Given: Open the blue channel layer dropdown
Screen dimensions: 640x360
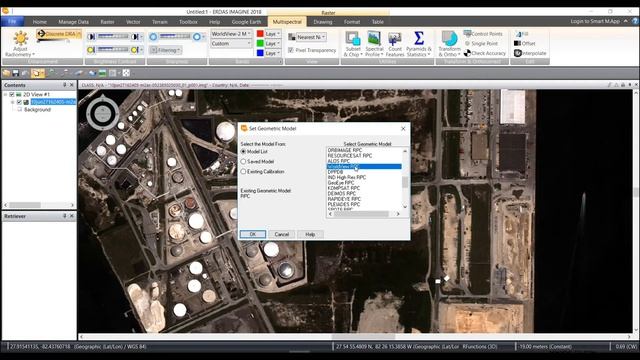Looking at the screenshot, I should point(273,53).
